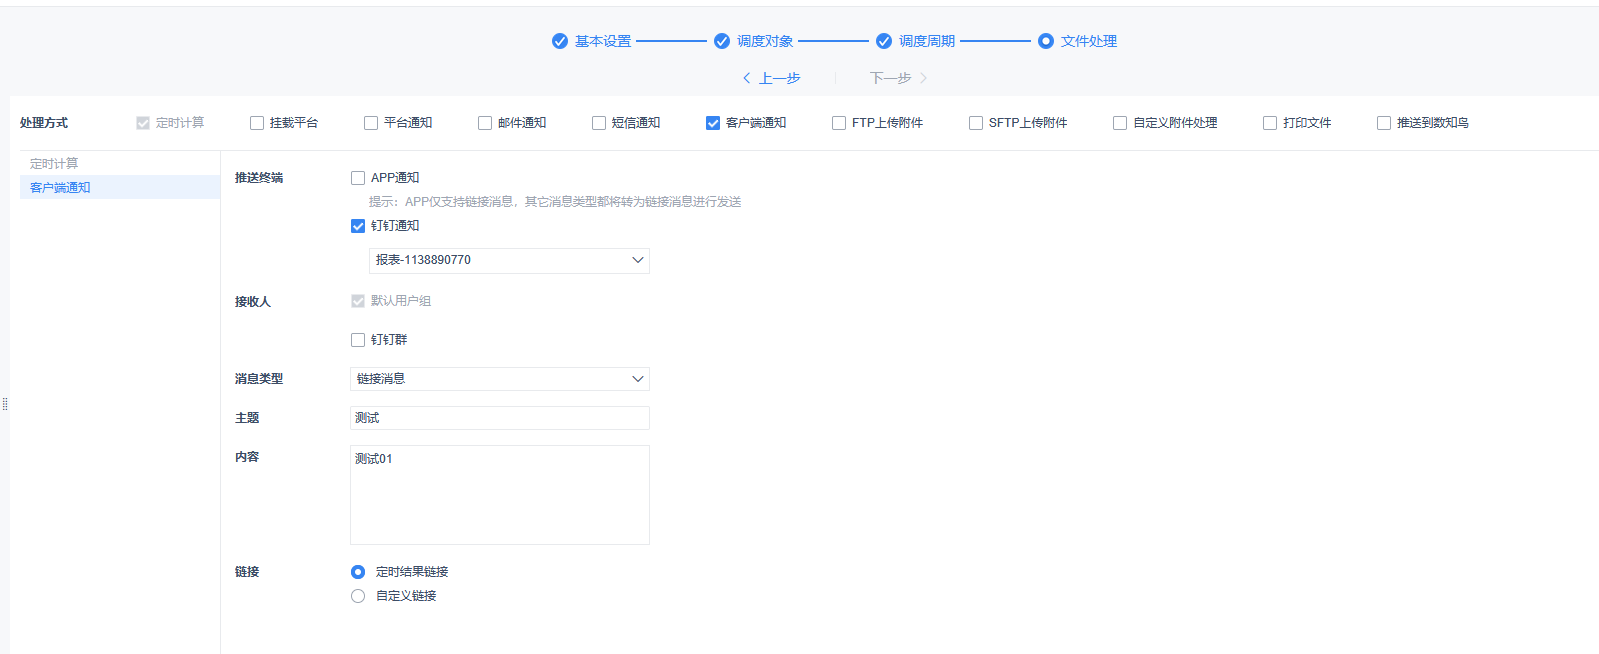Click the left panel collapse drag handle
Image resolution: width=1599 pixels, height=654 pixels.
(5, 404)
